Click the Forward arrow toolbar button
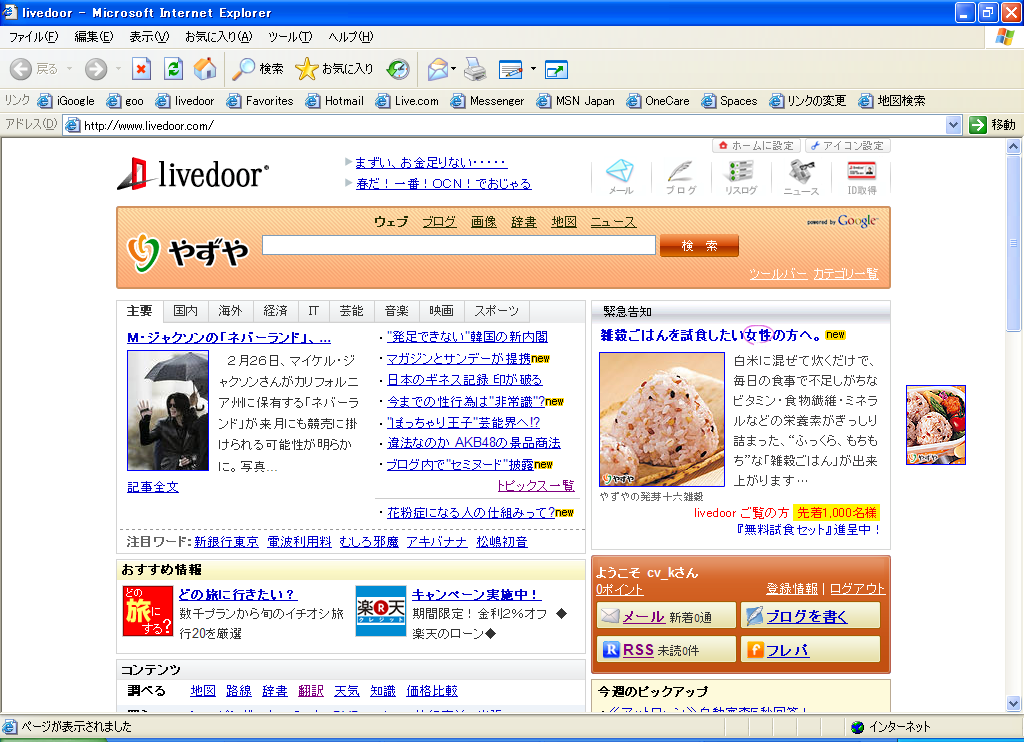 tap(96, 69)
